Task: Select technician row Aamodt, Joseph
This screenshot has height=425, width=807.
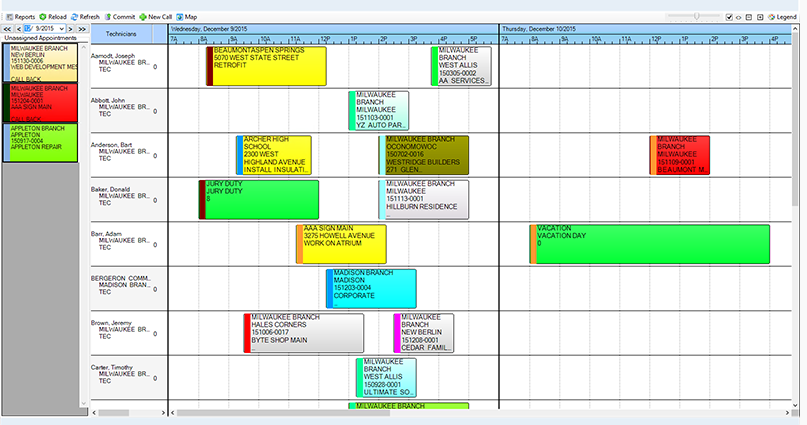Action: 129,66
